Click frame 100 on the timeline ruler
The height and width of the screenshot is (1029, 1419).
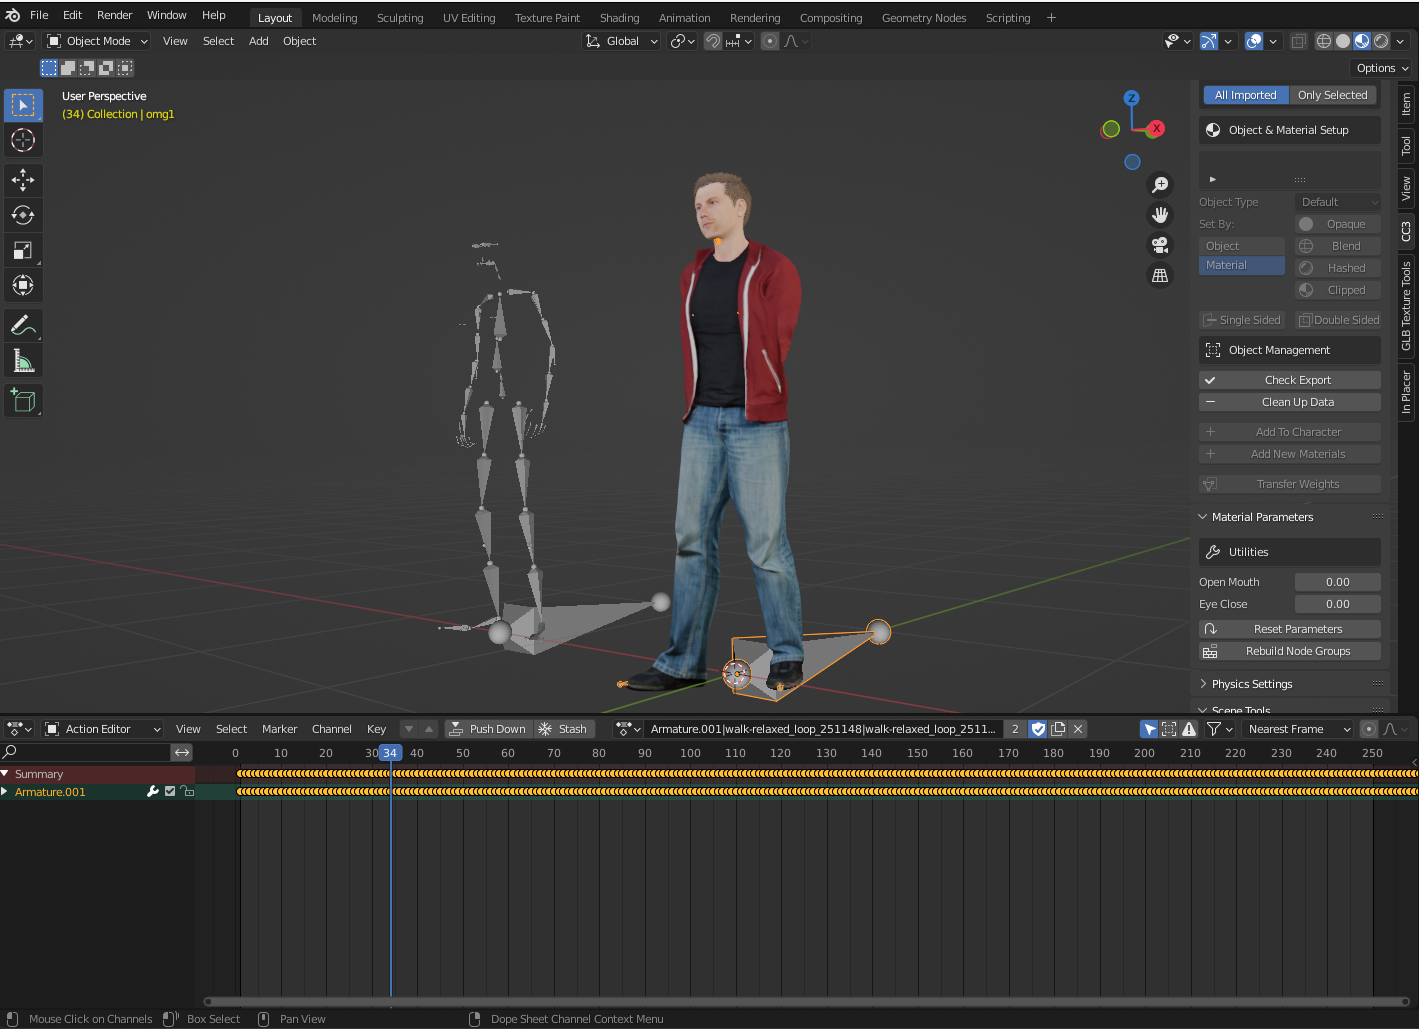(690, 753)
